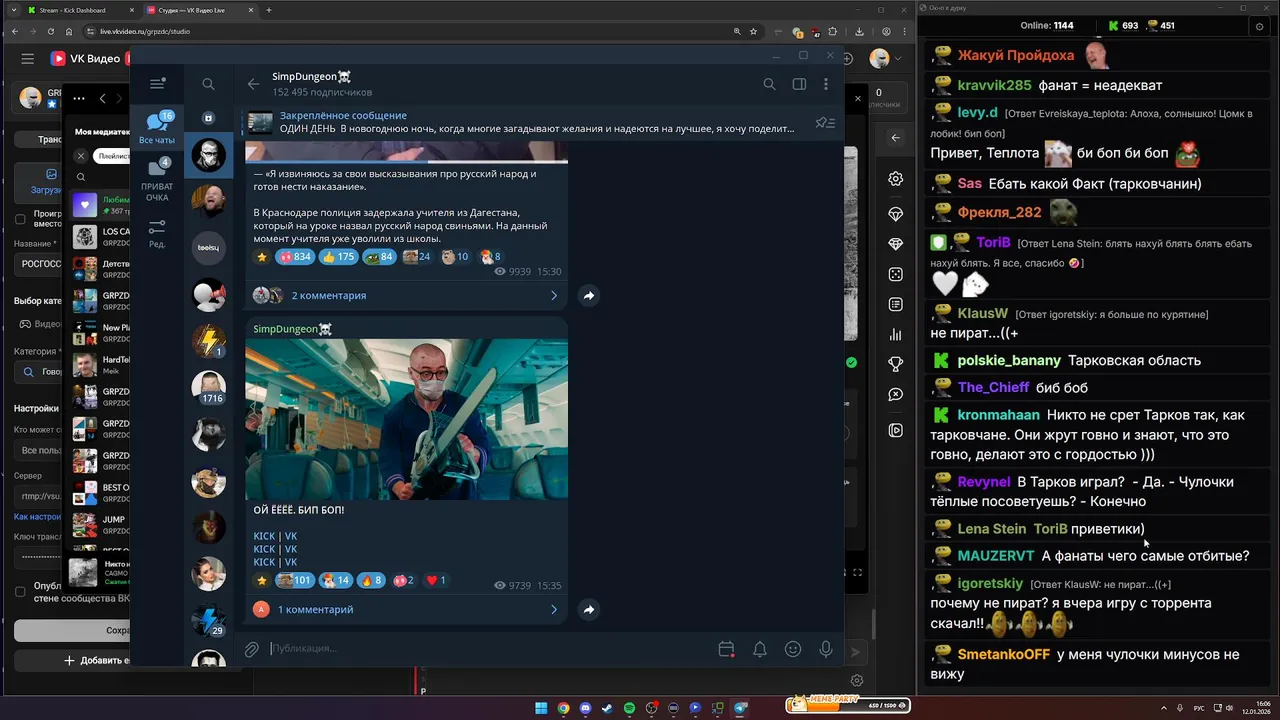
Task: Select the 'JUMP' track in media library
Action: tap(100, 525)
